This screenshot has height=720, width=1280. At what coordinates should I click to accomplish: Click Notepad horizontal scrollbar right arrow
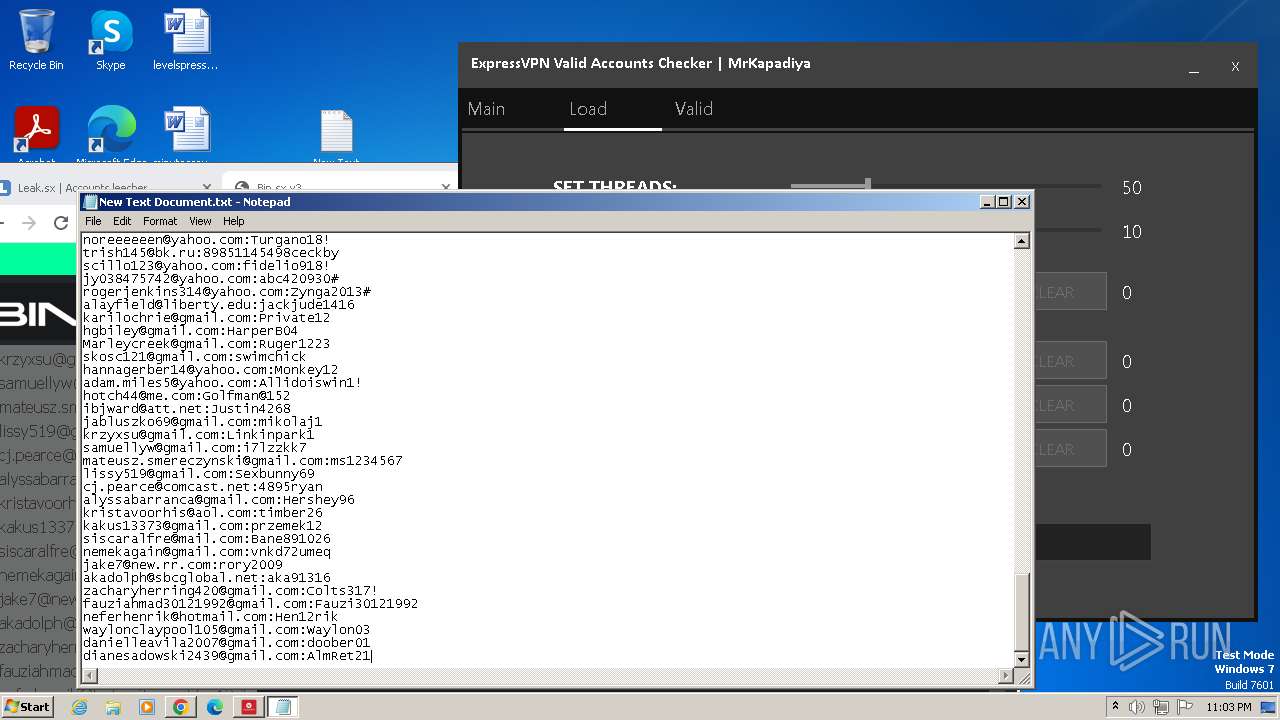click(1006, 677)
